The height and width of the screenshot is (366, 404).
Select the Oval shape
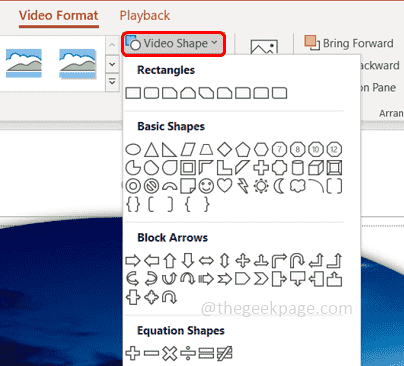[133, 149]
